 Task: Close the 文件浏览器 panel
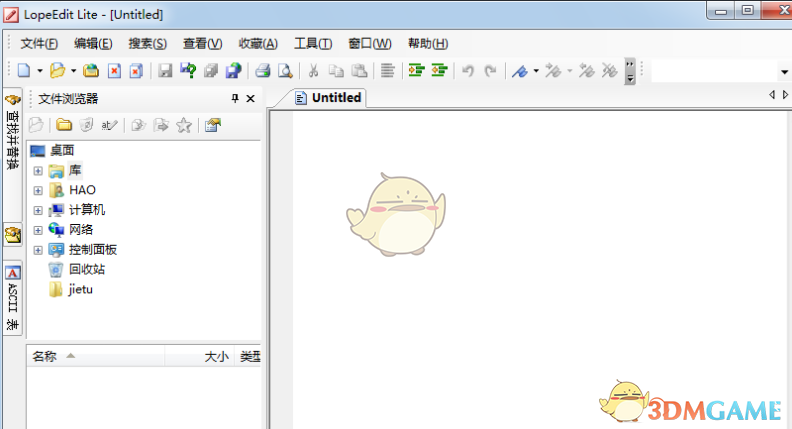(x=251, y=99)
